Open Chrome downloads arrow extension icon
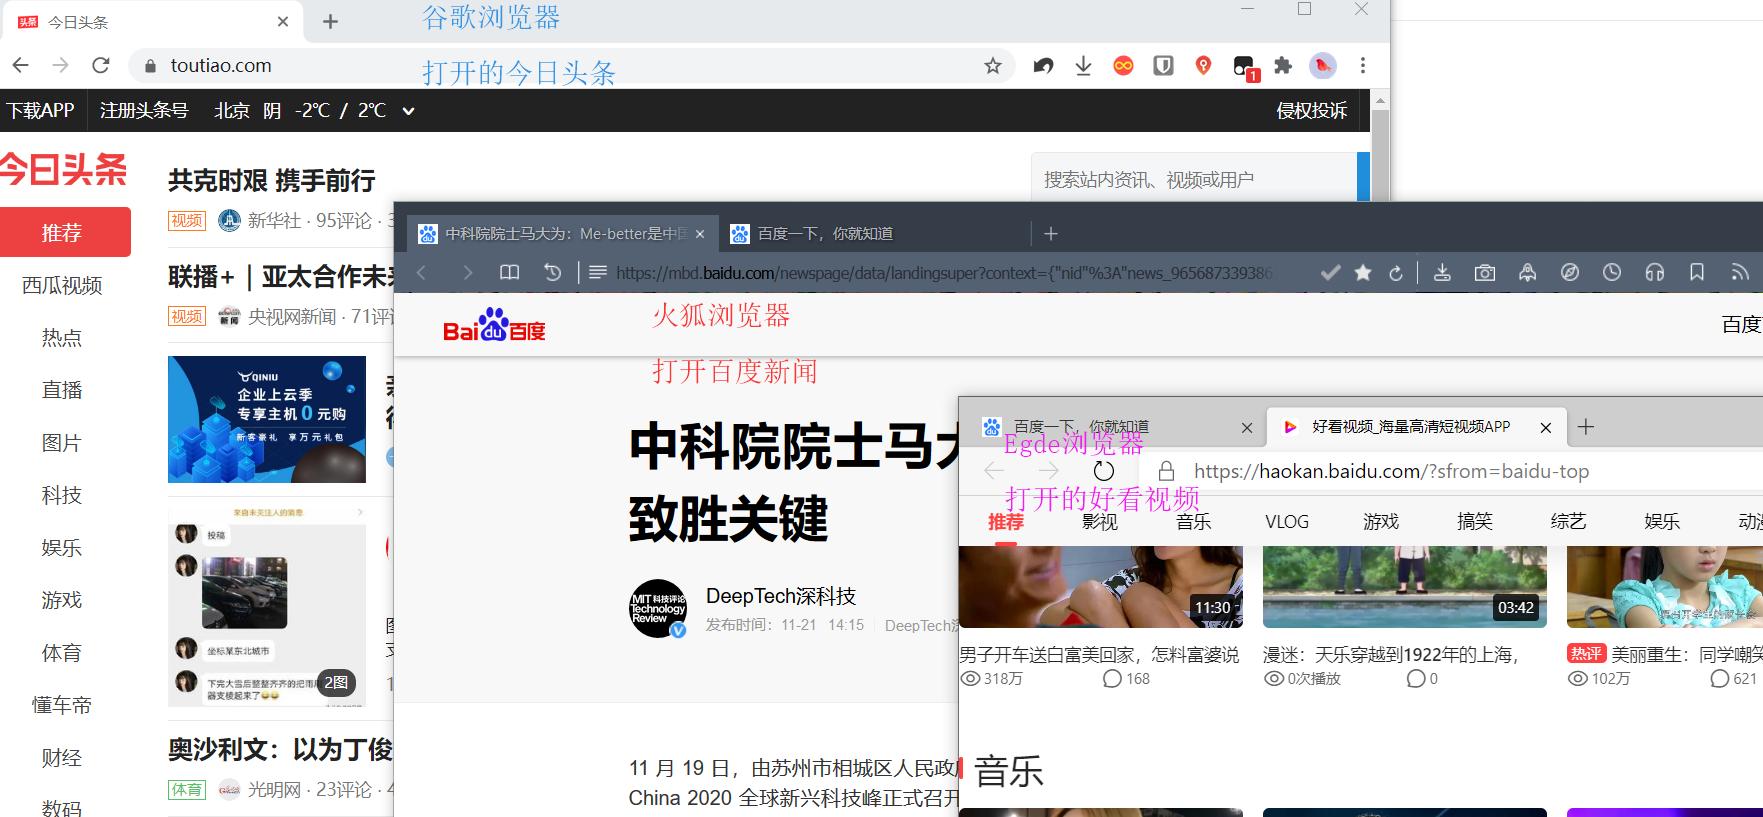Screen dimensions: 1763x817 1083,65
